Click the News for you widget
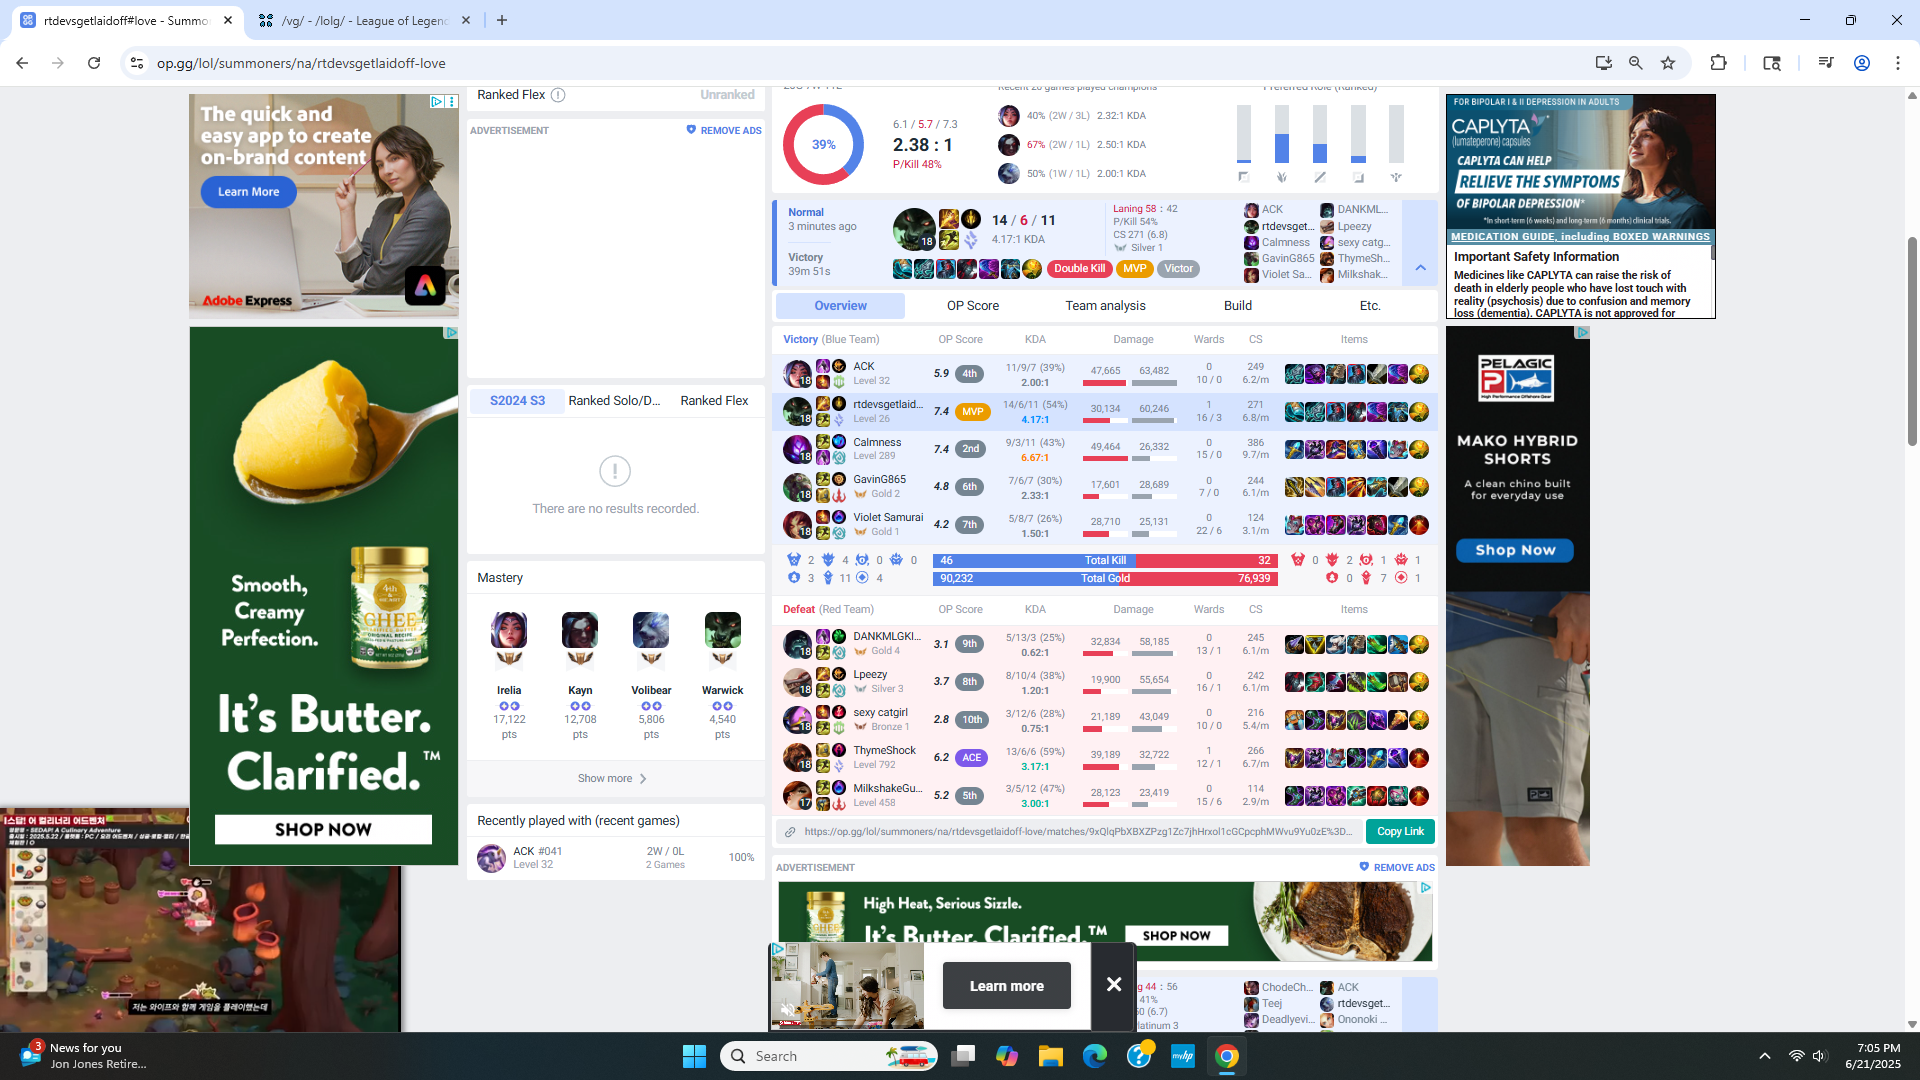Image resolution: width=1920 pixels, height=1080 pixels. coord(85,1056)
